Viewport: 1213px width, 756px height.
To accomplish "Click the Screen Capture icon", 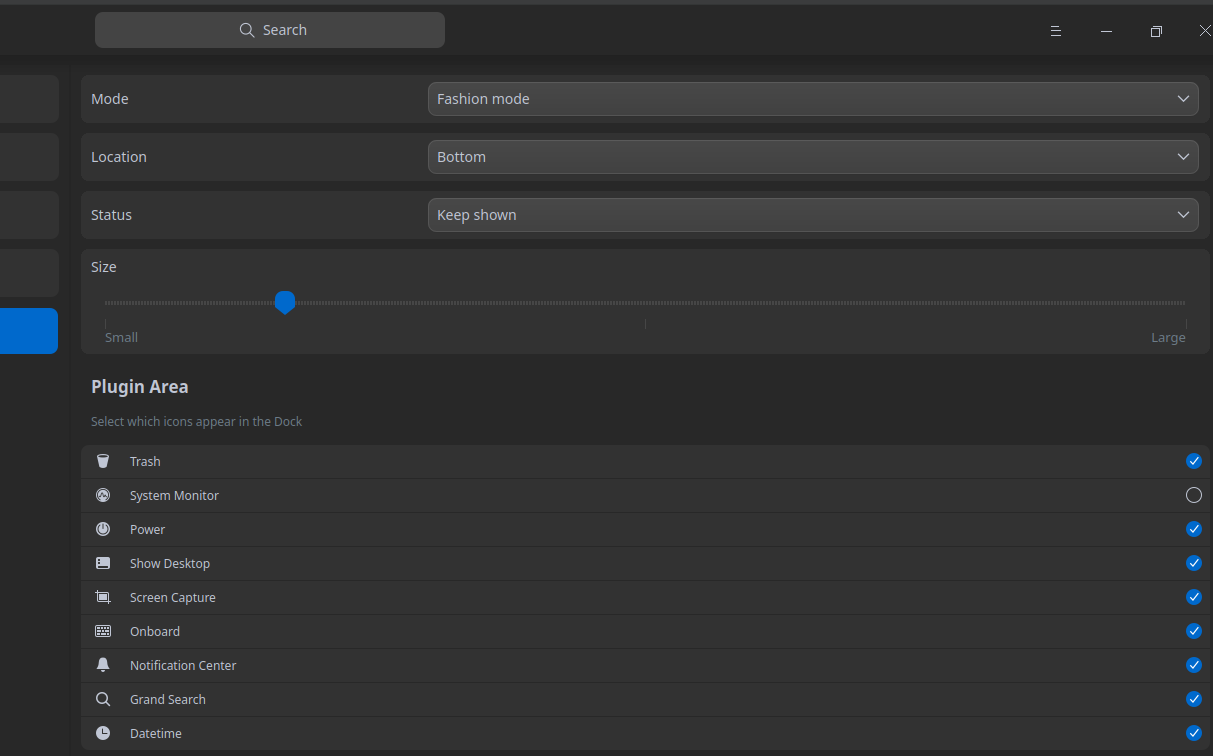I will pyautogui.click(x=103, y=597).
